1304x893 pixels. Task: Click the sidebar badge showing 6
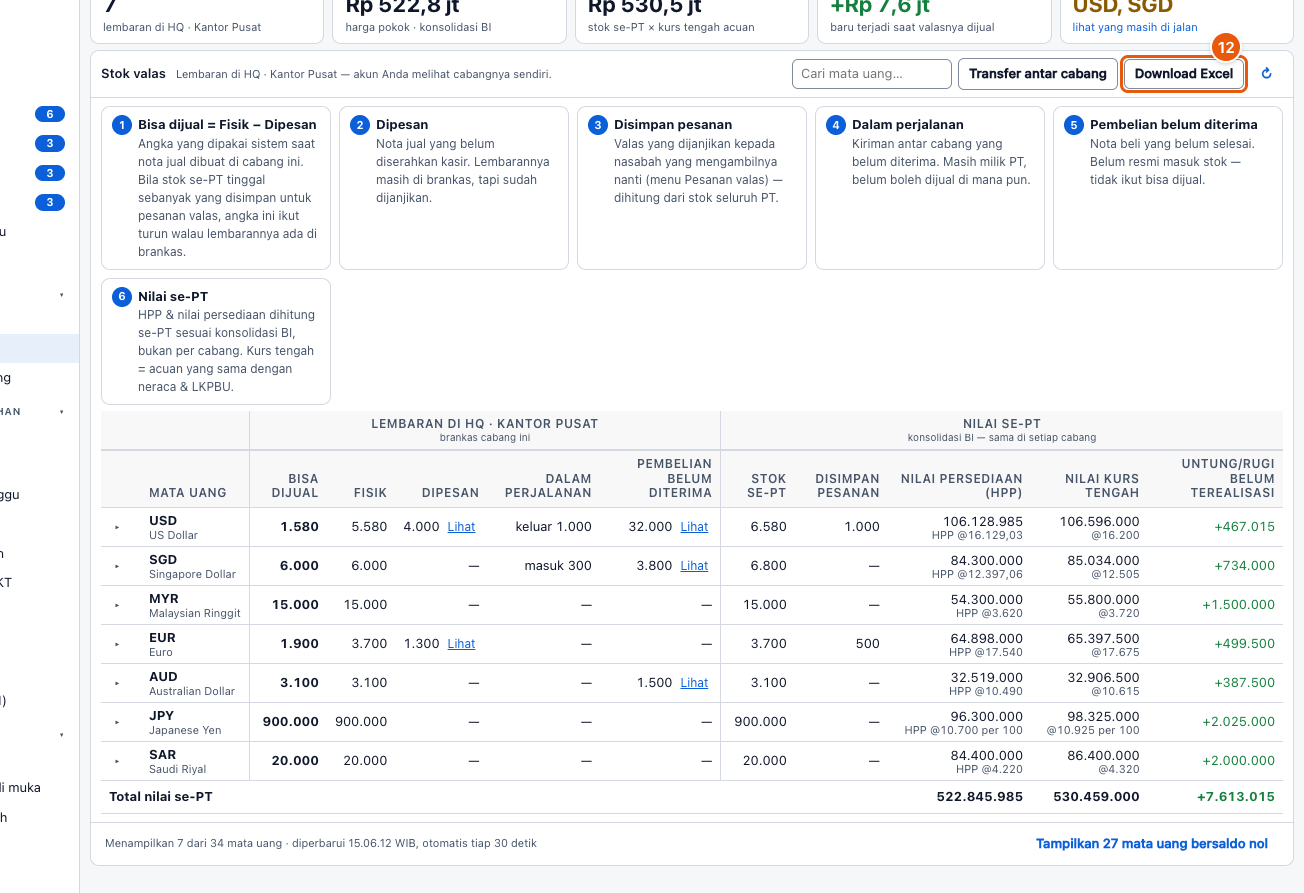tap(50, 114)
